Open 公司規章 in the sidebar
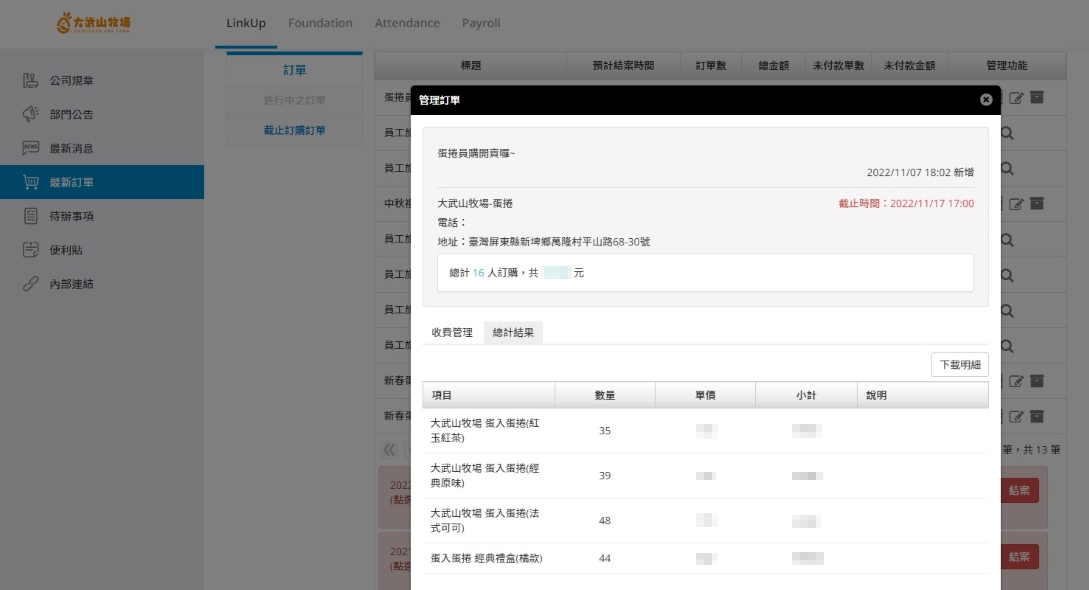 point(102,81)
